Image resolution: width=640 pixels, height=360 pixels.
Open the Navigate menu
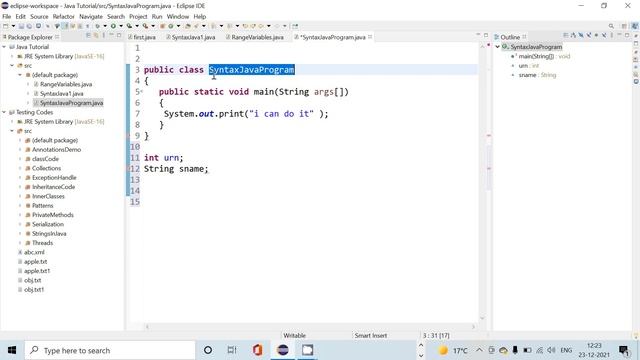pos(91,16)
